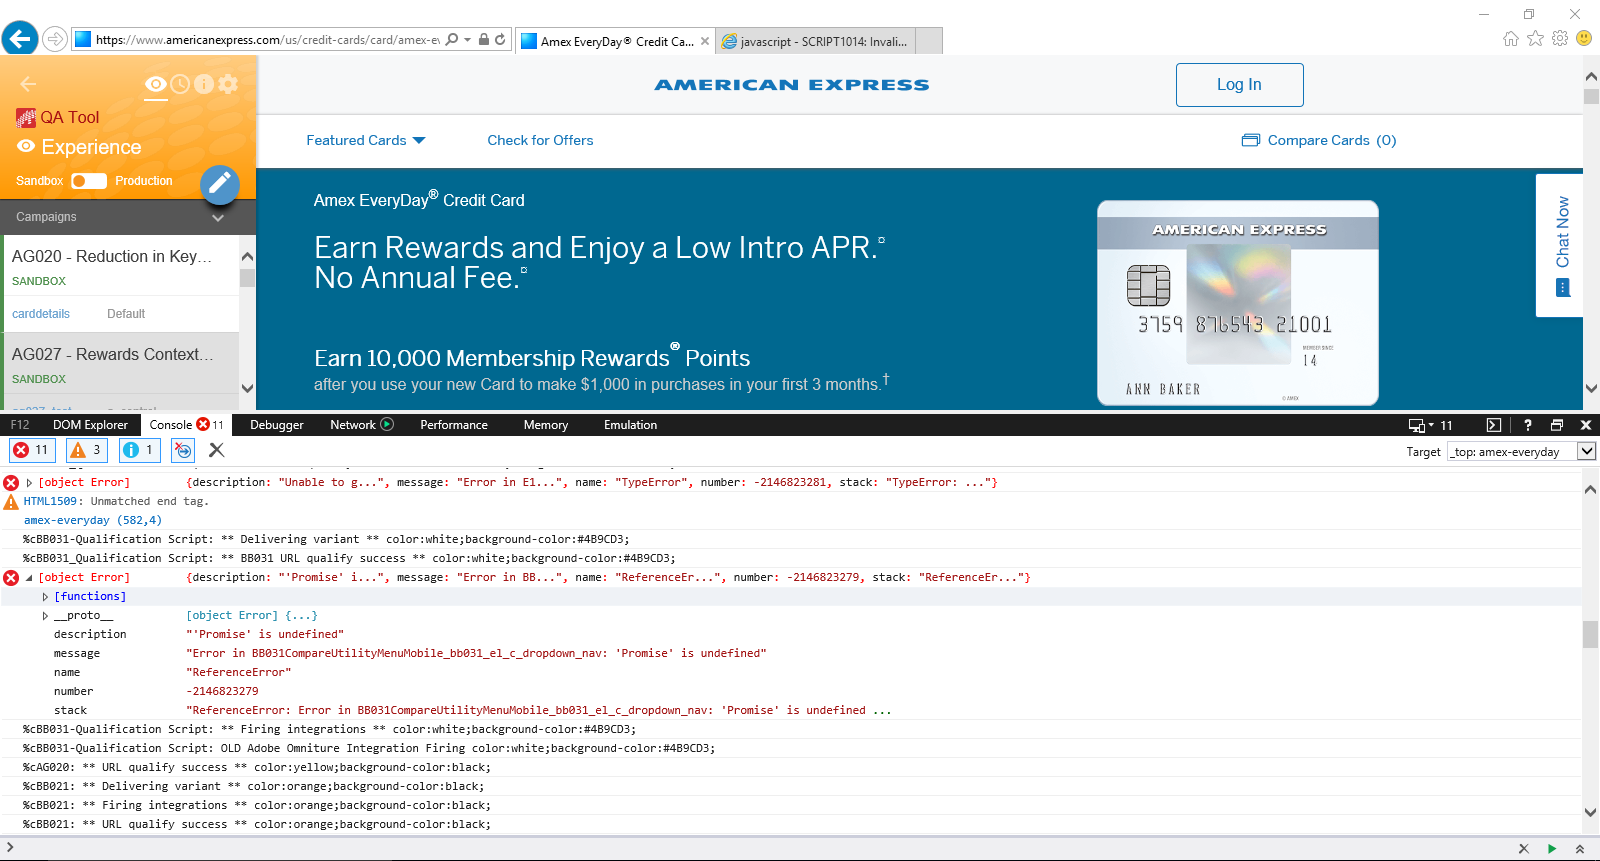
Task: Open the Featured Cards dropdown
Action: click(x=365, y=140)
